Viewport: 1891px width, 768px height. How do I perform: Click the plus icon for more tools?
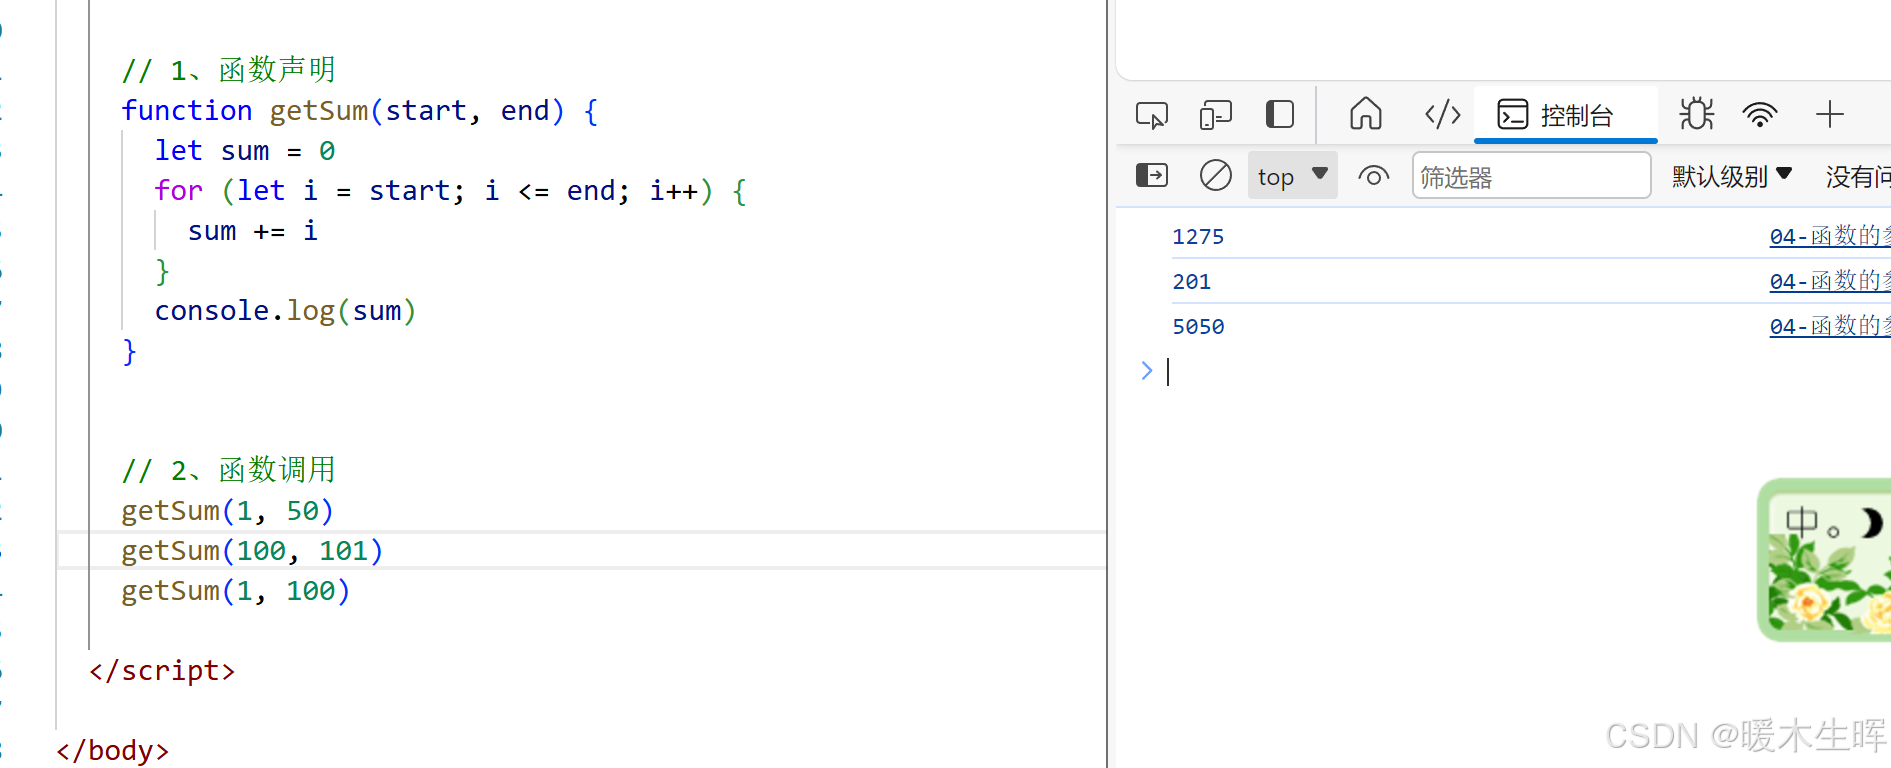(x=1829, y=114)
